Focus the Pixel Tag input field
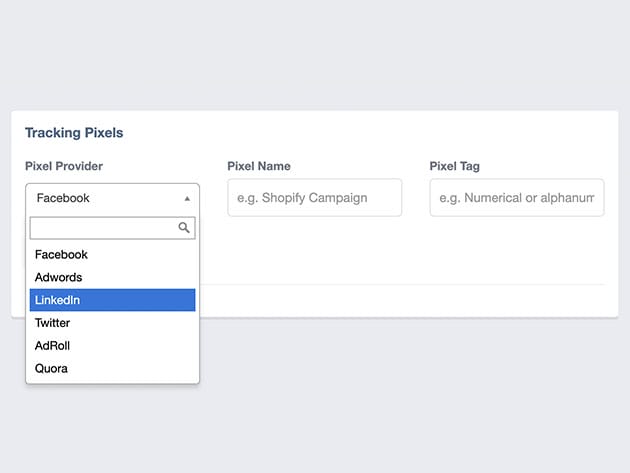The image size is (630, 473). [x=516, y=198]
